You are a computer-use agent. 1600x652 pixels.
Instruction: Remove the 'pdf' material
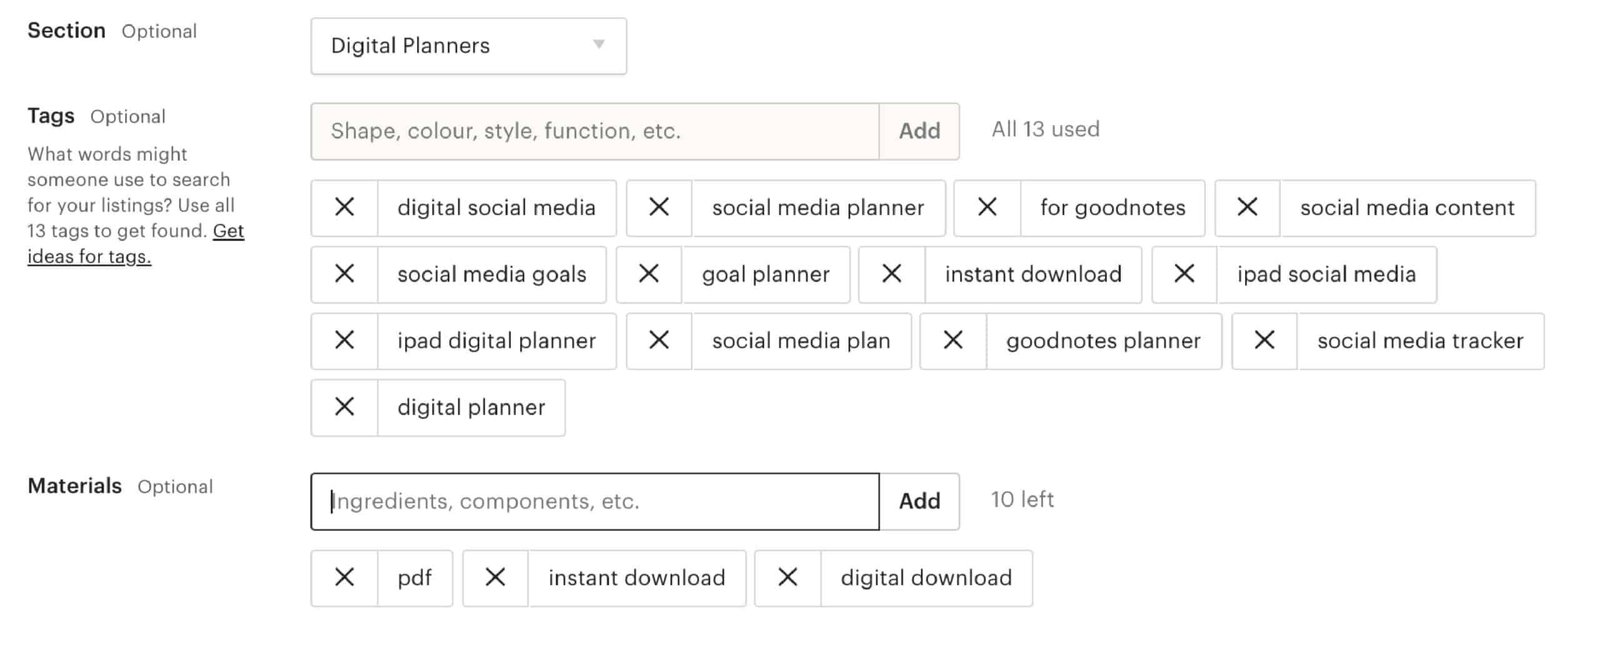tap(344, 578)
